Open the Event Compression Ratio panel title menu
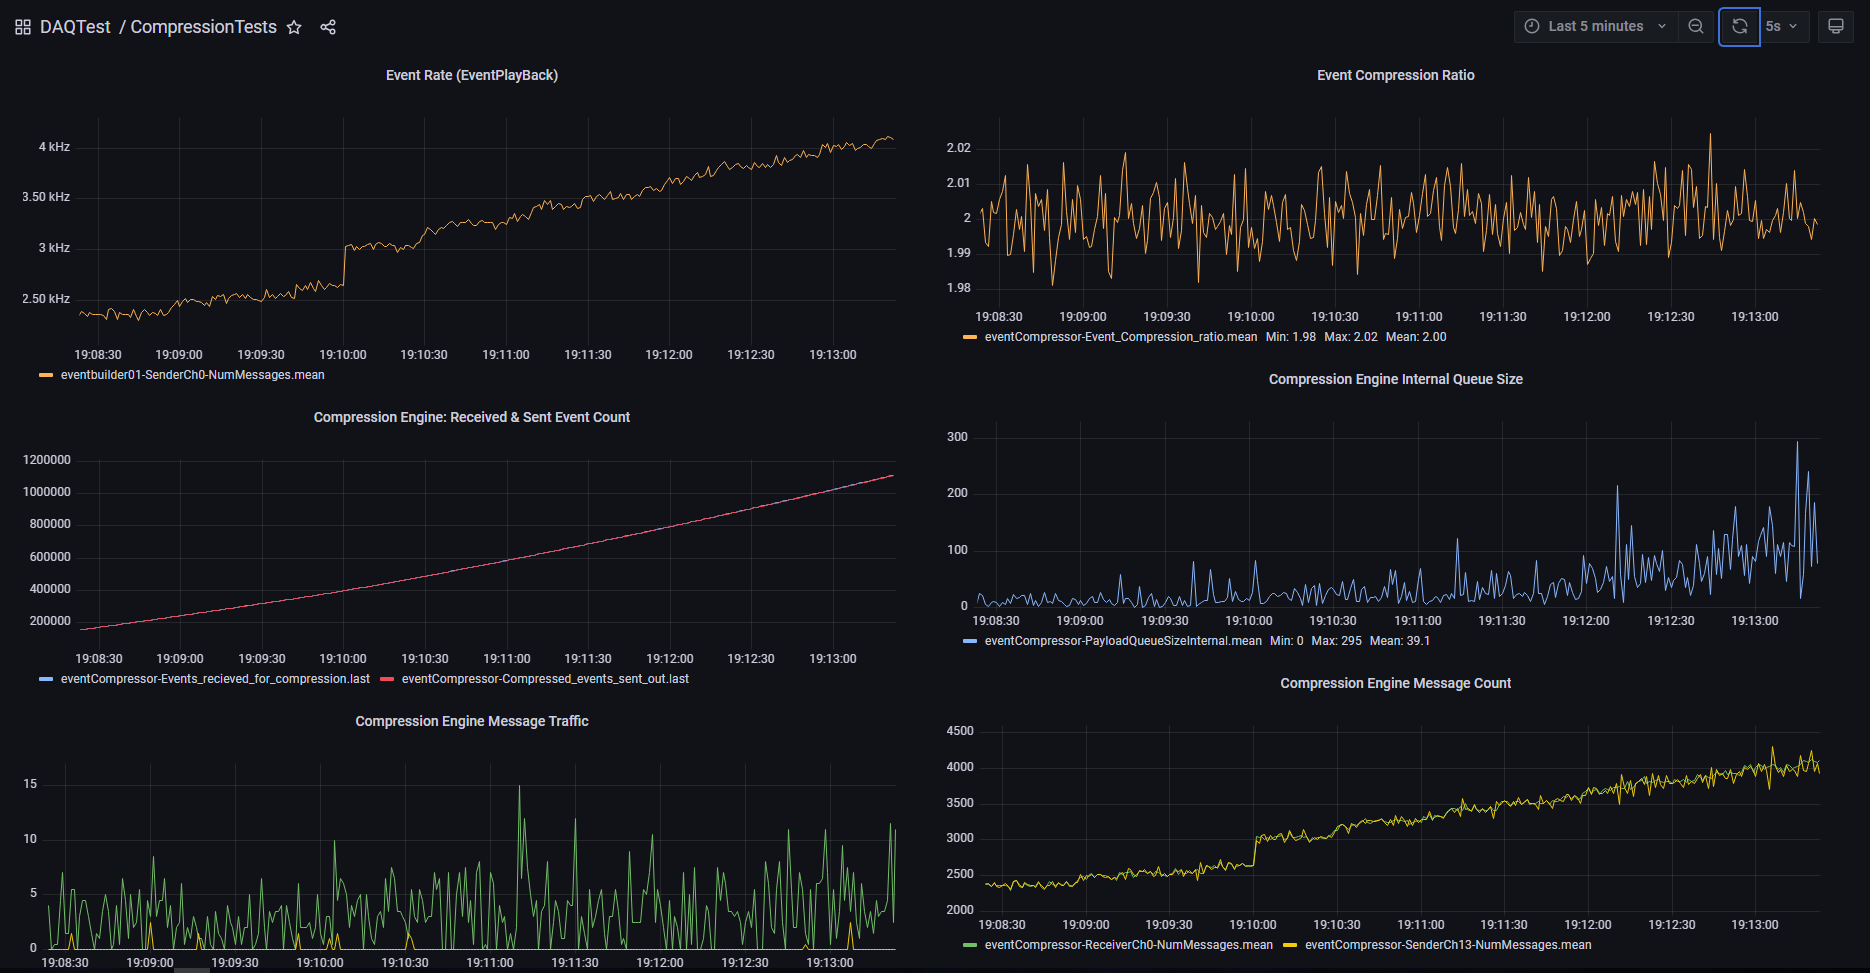The width and height of the screenshot is (1870, 973). (x=1395, y=75)
